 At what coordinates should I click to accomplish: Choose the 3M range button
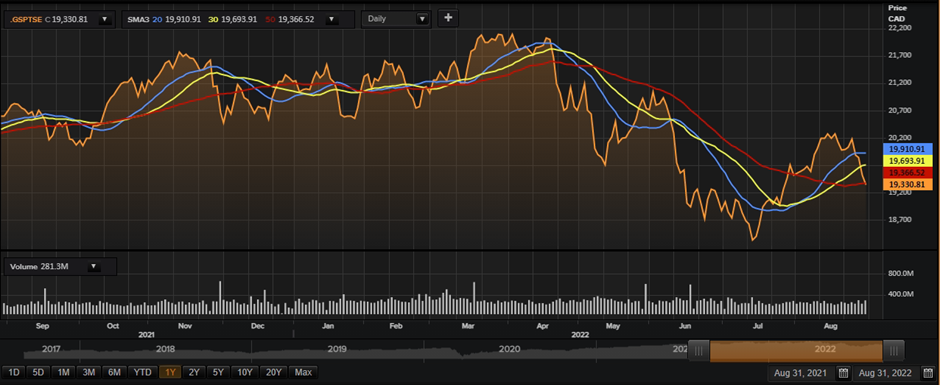pos(89,372)
